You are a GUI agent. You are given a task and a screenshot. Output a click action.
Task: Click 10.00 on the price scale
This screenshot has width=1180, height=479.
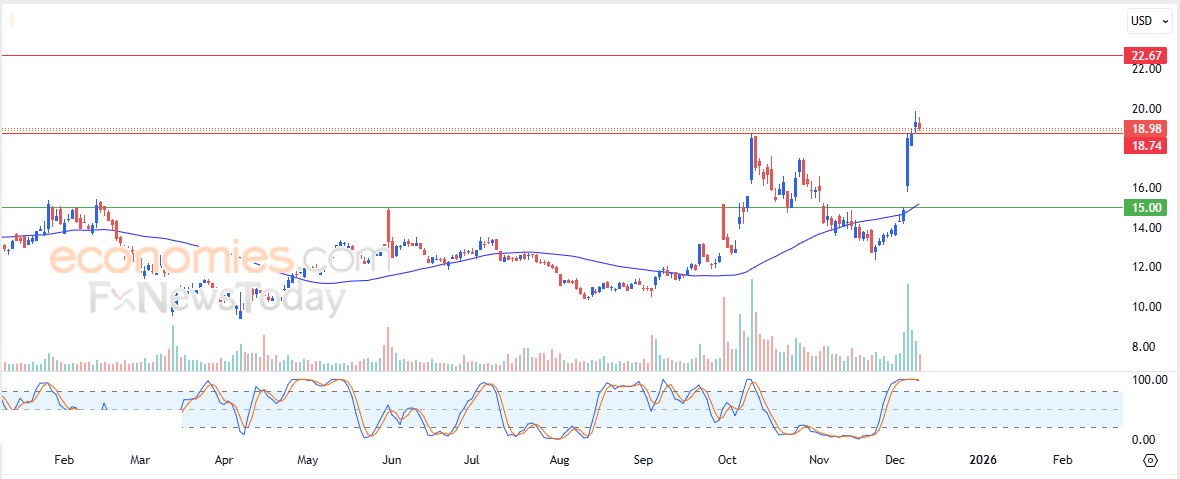(x=1147, y=307)
